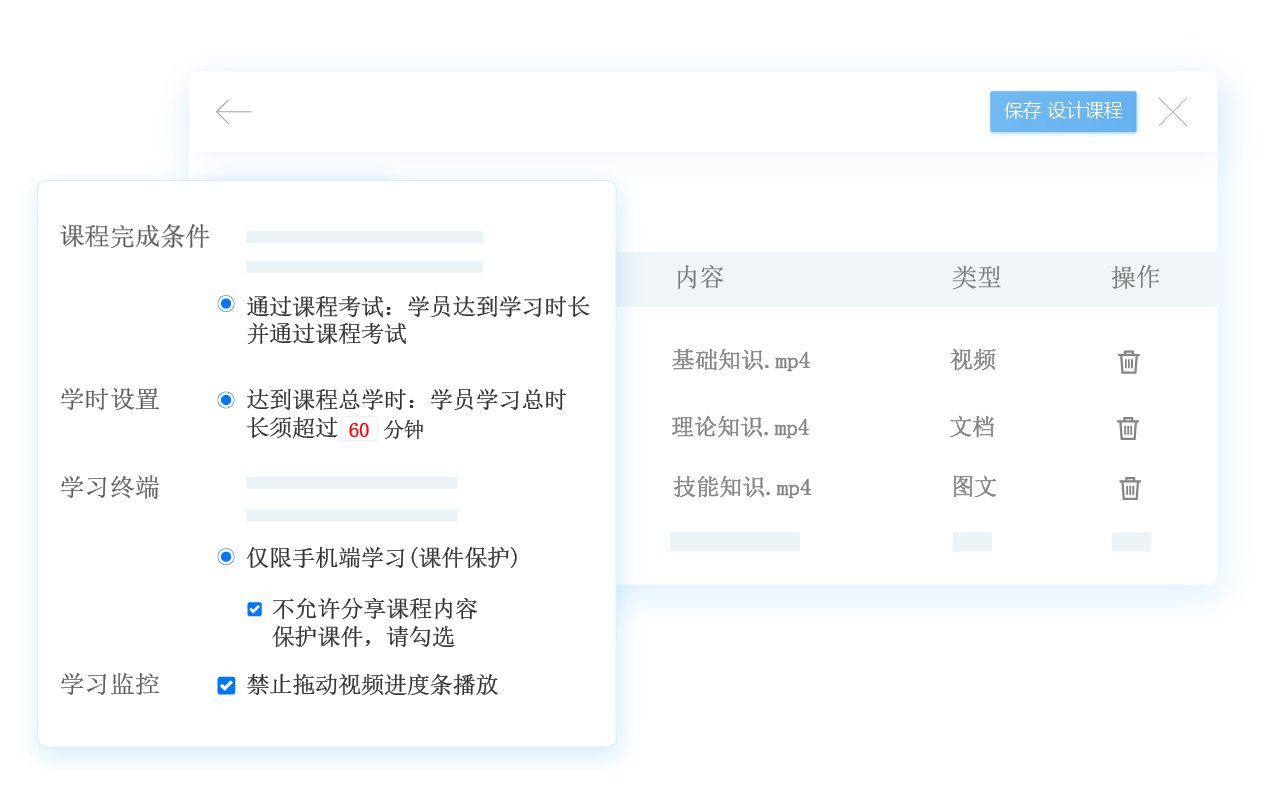Screen dimensions: 1281x791
Task: Click the delete icon beside 文档 type
Action: [1128, 428]
